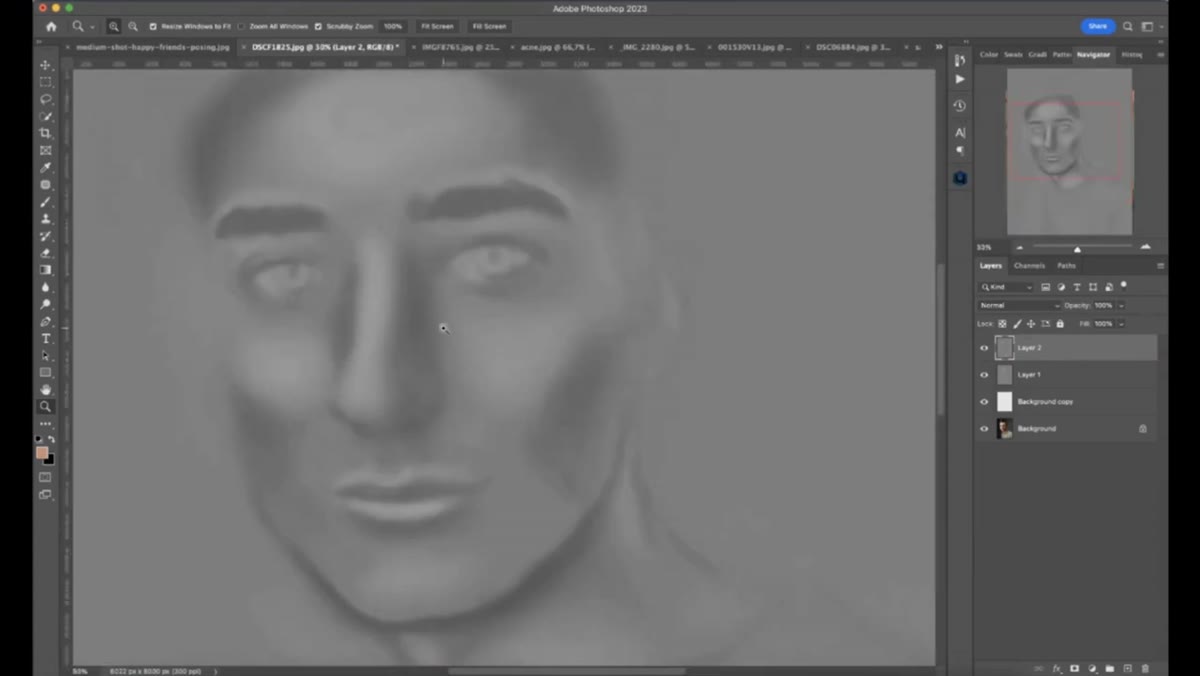Open the acne.jpg document tab
The width and height of the screenshot is (1200, 676).
point(557,47)
